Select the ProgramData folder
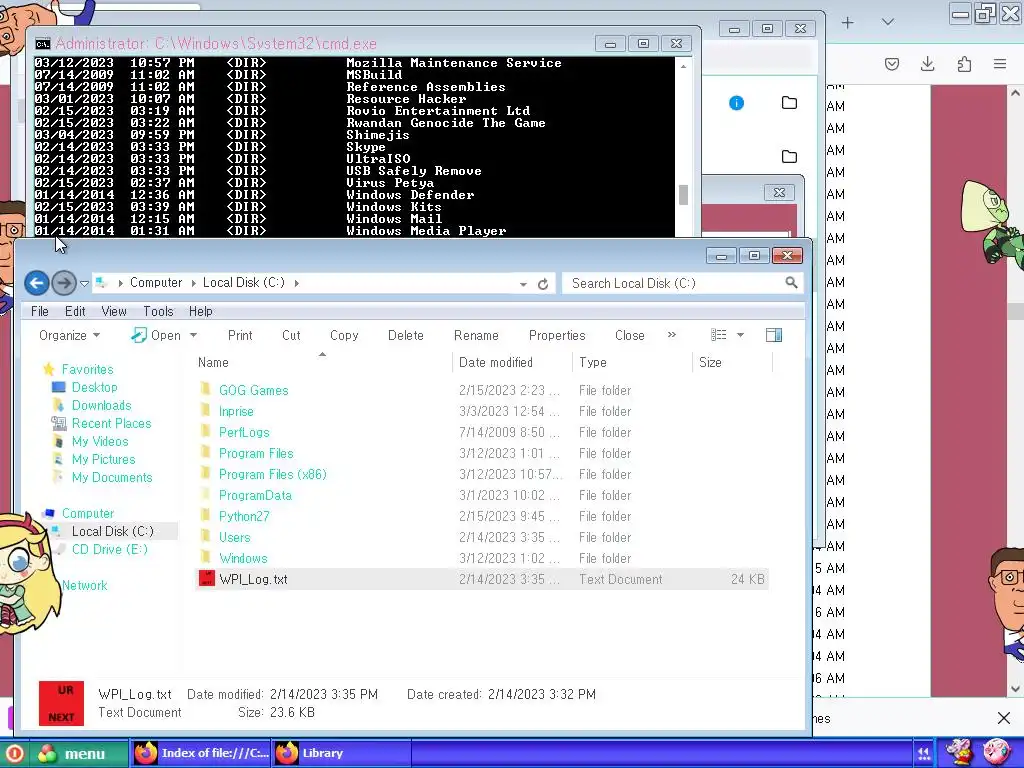 255,495
